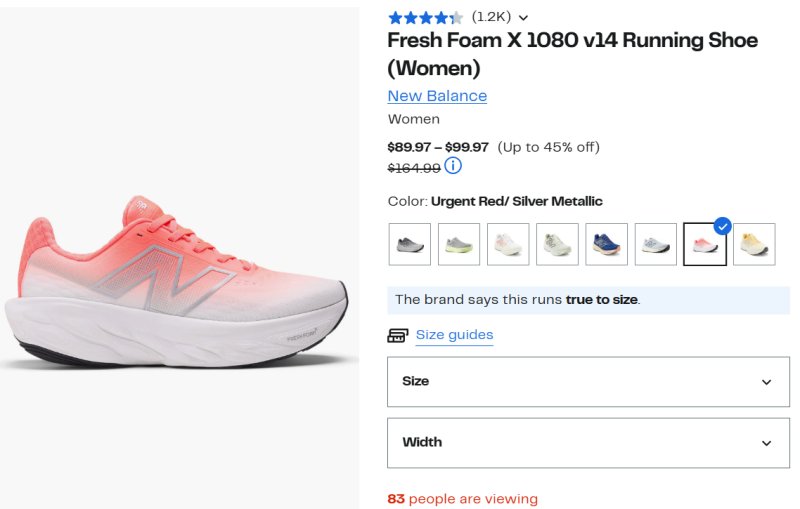Pick the sage green shoe swatch
Image resolution: width=800 pixels, height=509 pixels.
click(557, 244)
